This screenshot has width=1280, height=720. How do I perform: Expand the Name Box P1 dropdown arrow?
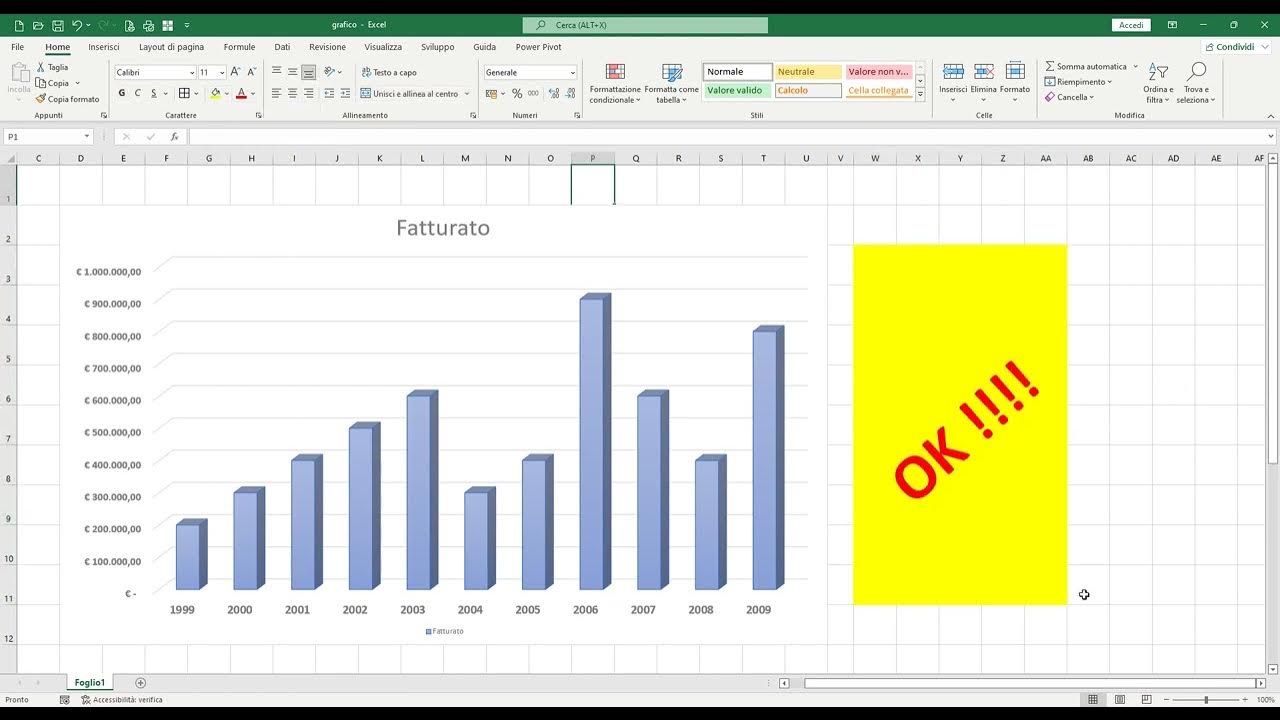tap(87, 137)
